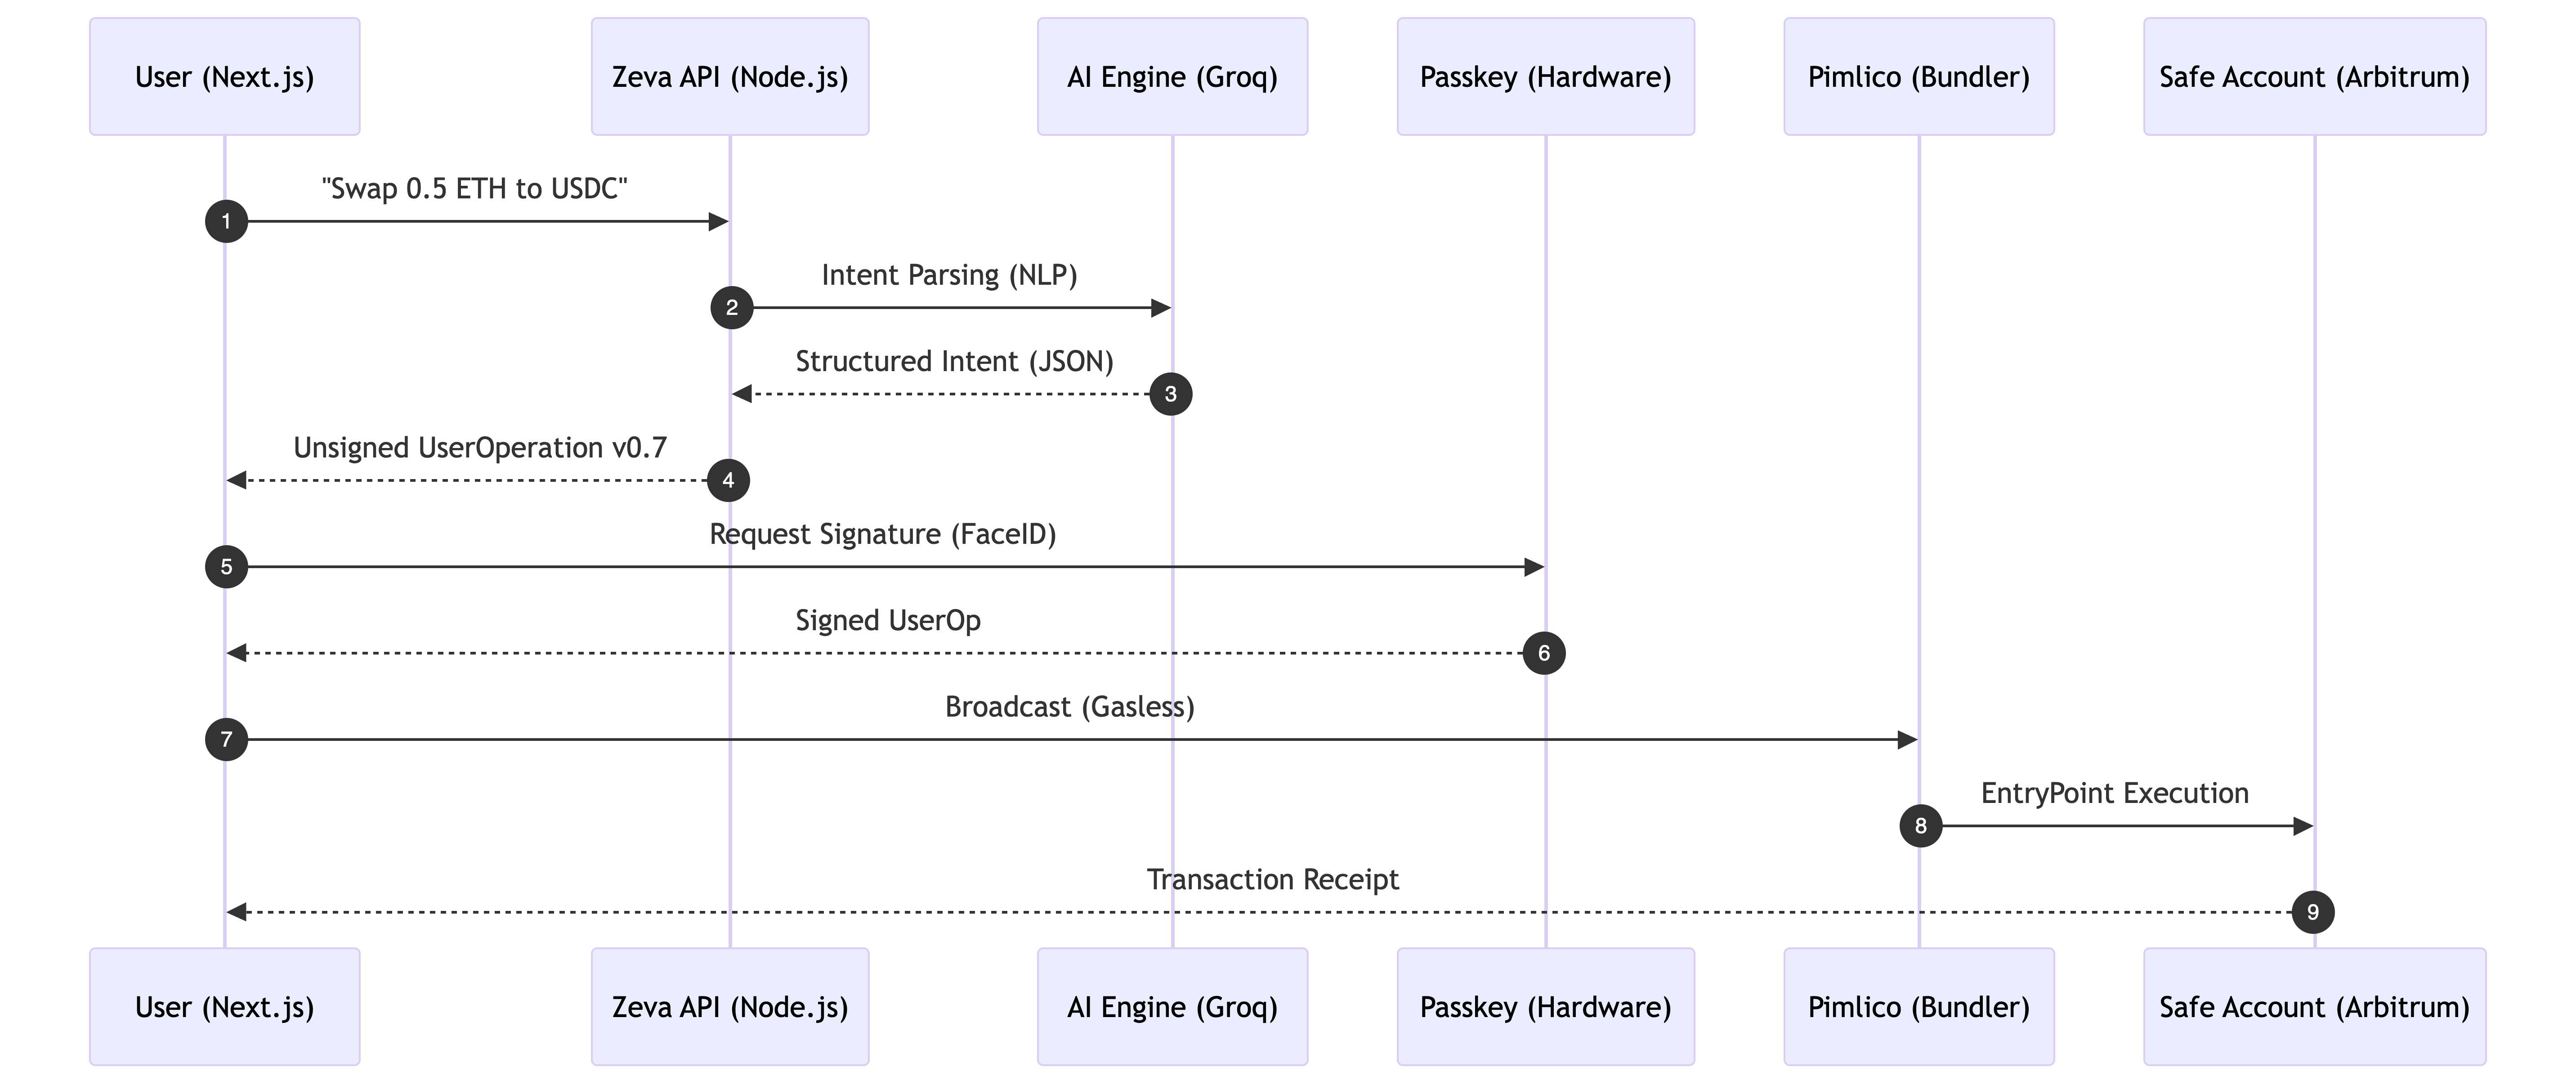Image resolution: width=2576 pixels, height=1085 pixels.
Task: Click the Unsigned UserOperation v0.7 label
Action: click(x=480, y=448)
